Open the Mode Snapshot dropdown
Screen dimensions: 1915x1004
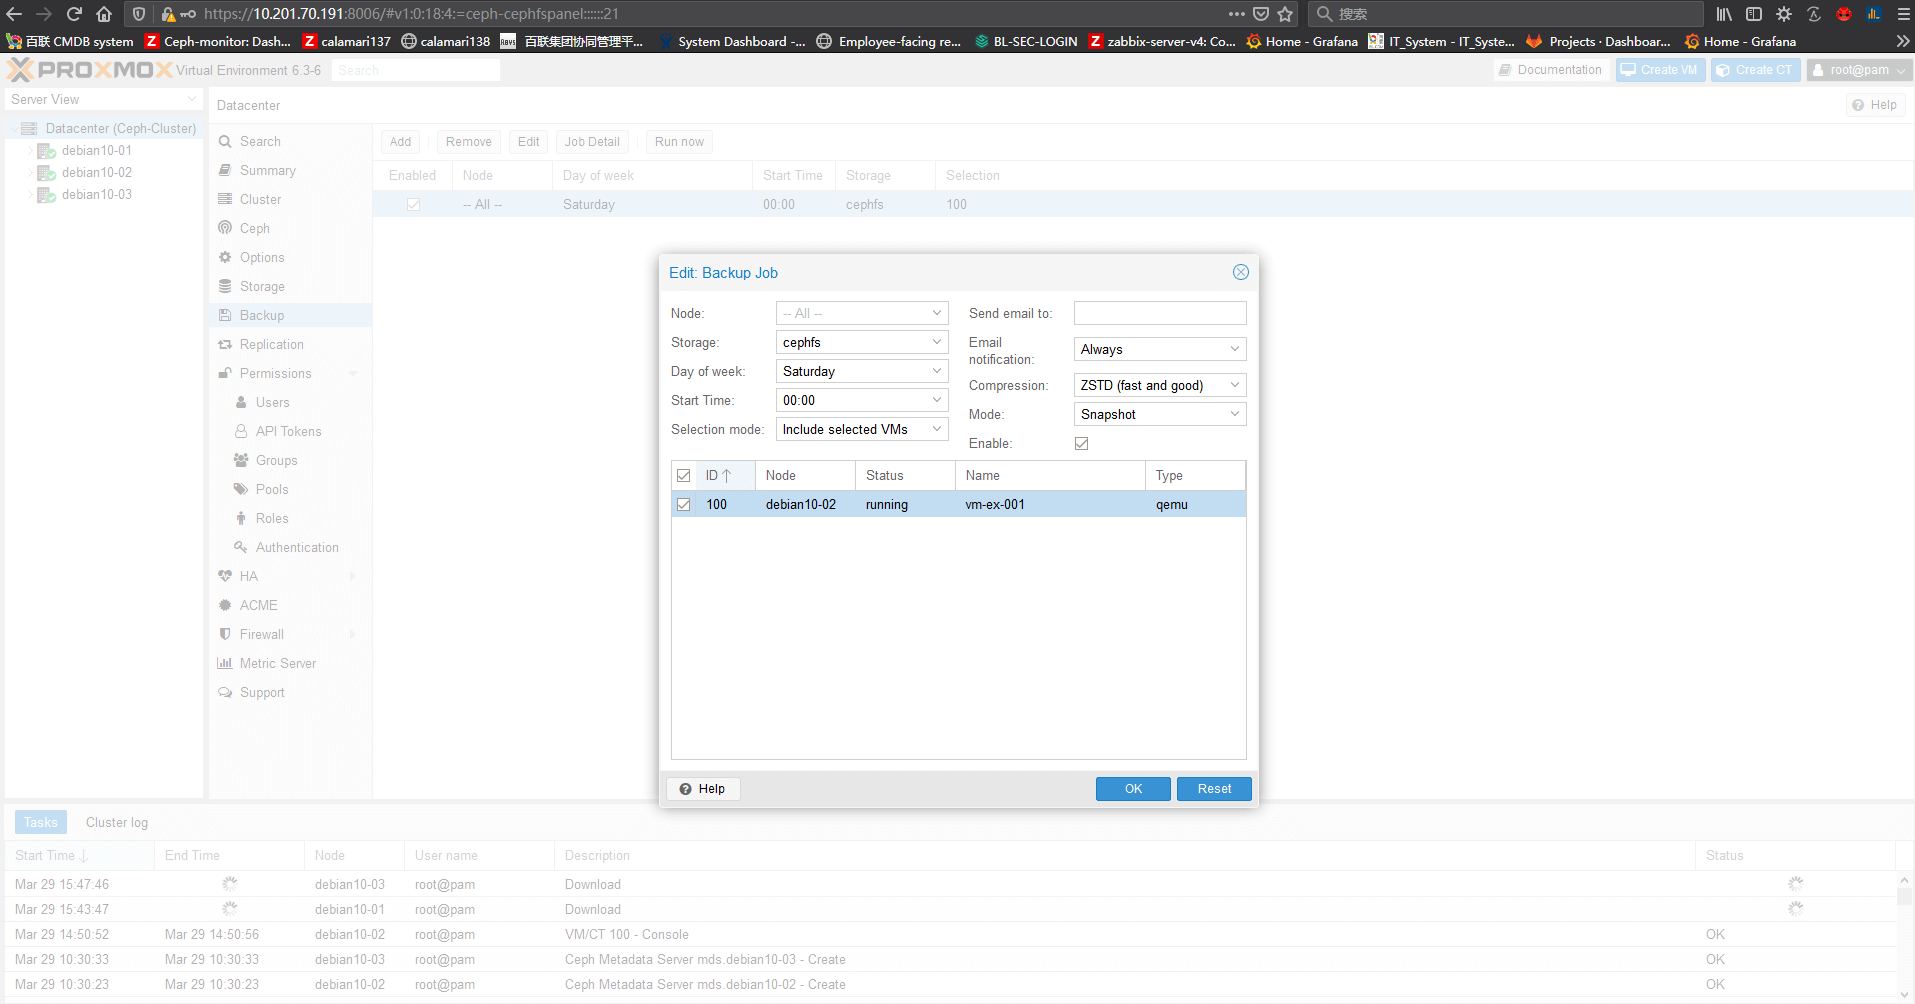(1235, 415)
